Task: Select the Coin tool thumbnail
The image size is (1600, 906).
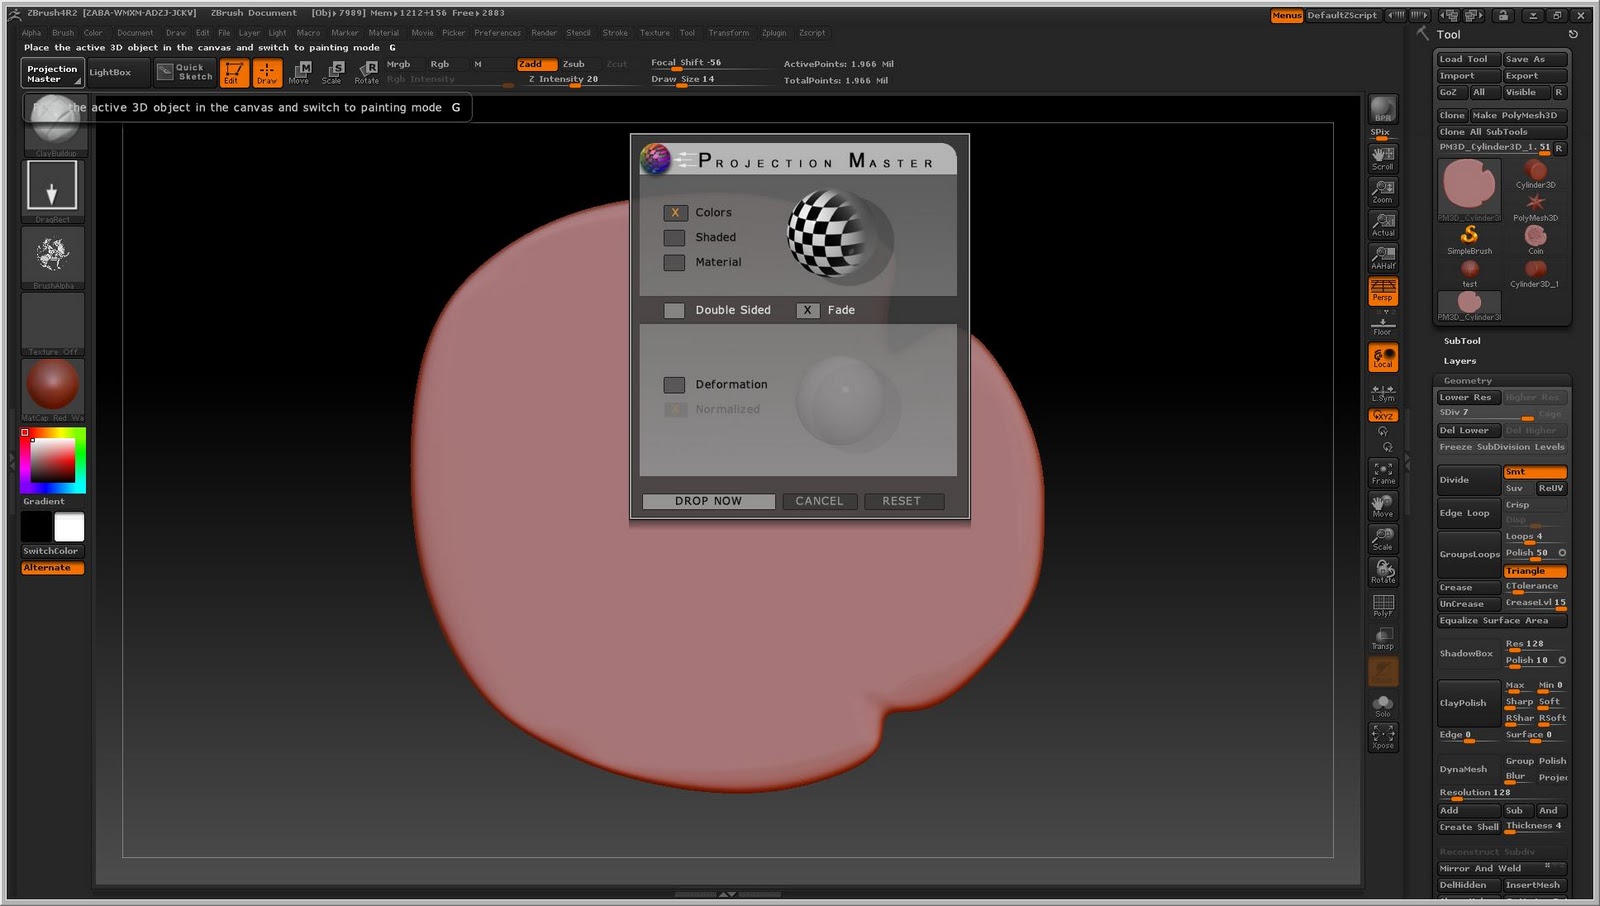Action: click(x=1535, y=238)
